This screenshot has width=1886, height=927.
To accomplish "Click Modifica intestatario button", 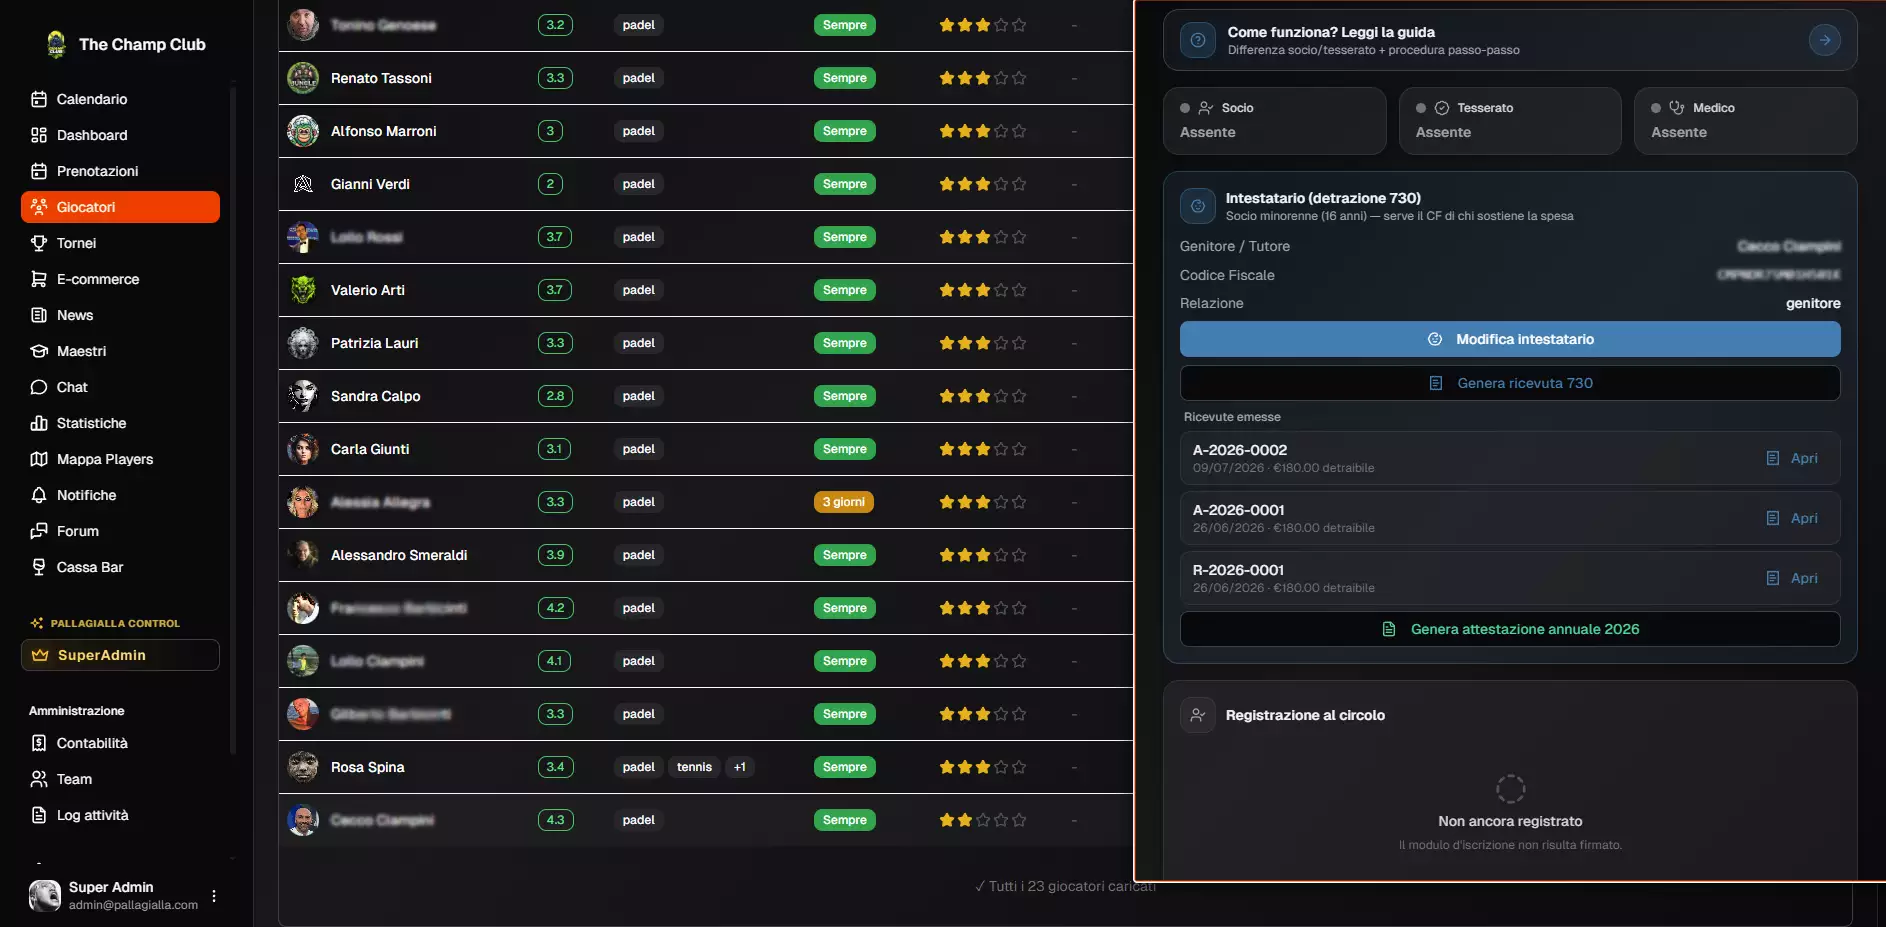I will tap(1510, 339).
